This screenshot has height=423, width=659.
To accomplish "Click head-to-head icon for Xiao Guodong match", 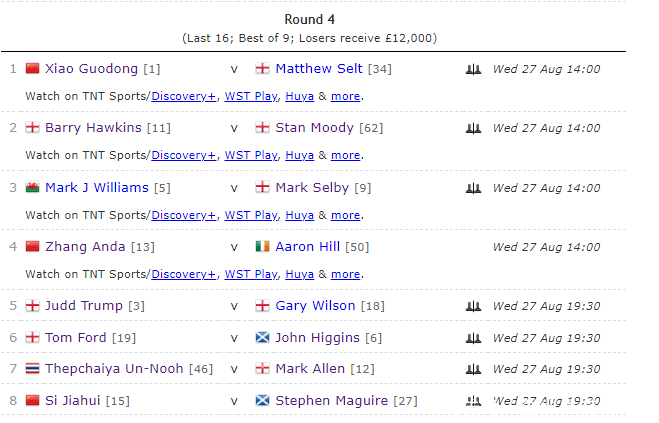I will click(474, 69).
